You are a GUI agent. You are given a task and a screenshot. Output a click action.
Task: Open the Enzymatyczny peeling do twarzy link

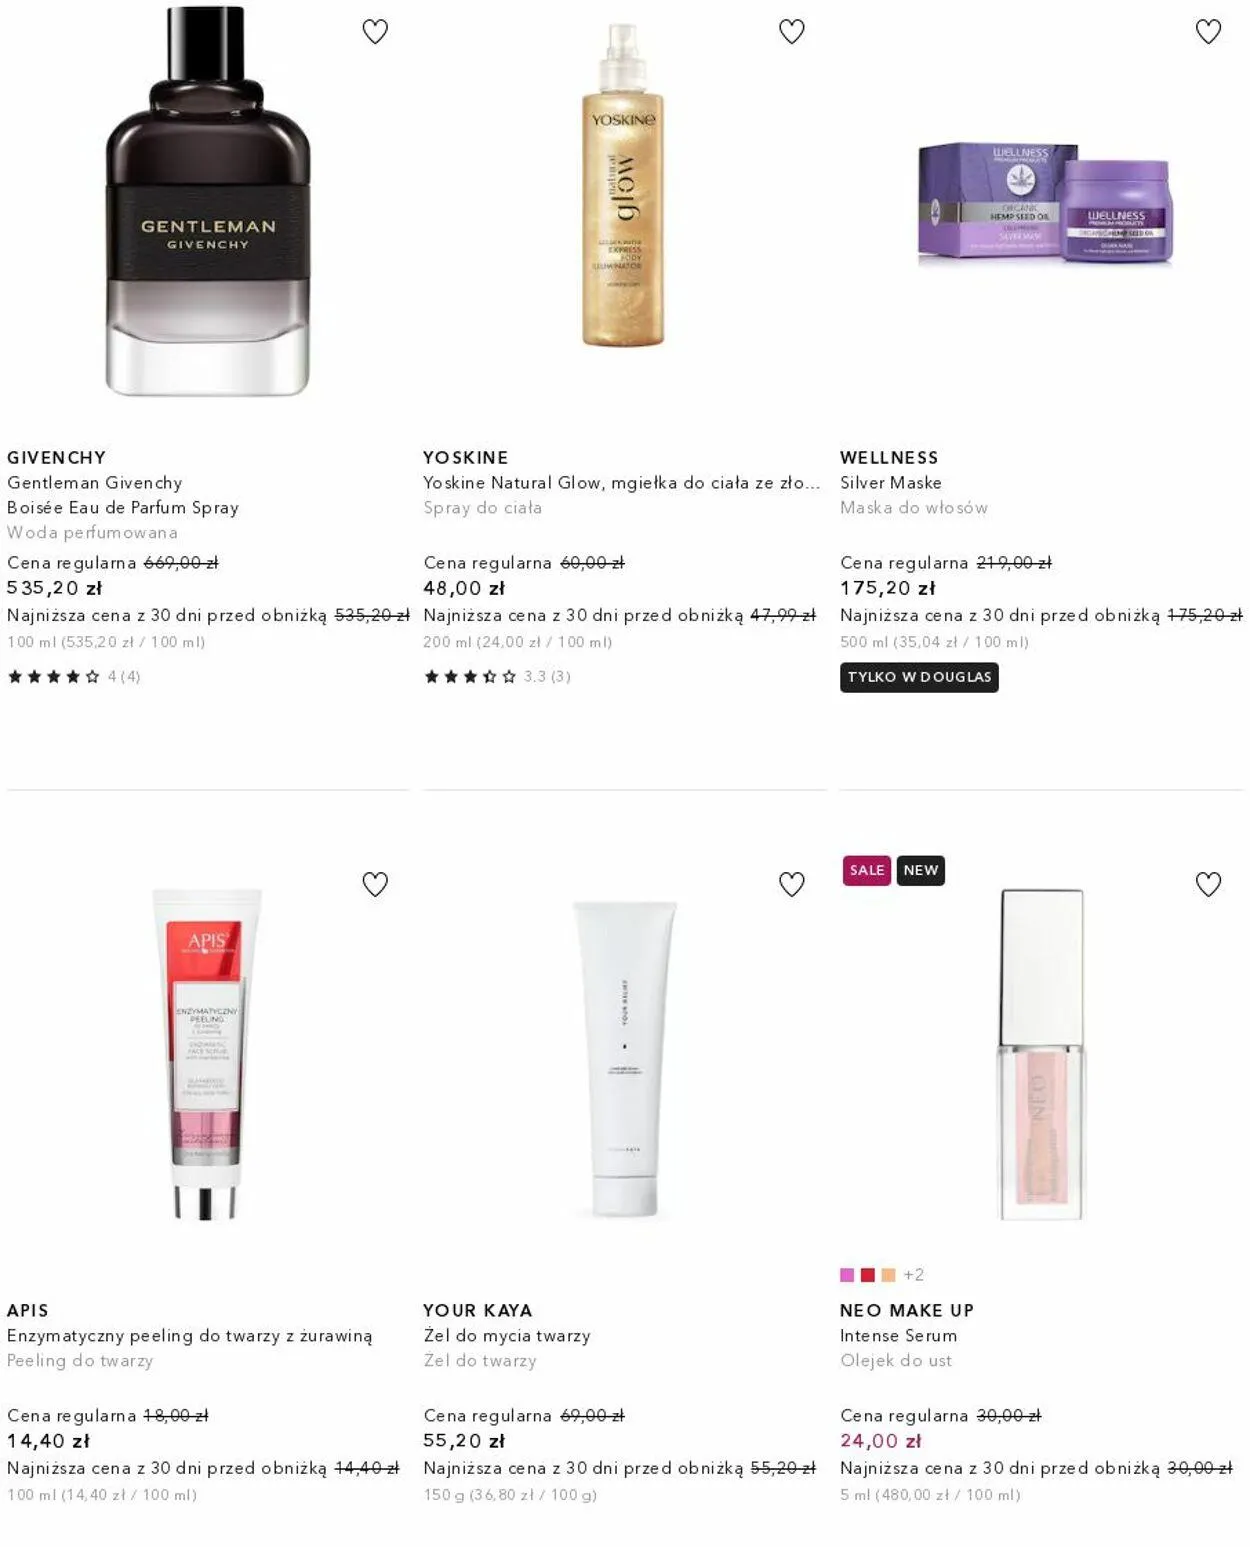(190, 1336)
